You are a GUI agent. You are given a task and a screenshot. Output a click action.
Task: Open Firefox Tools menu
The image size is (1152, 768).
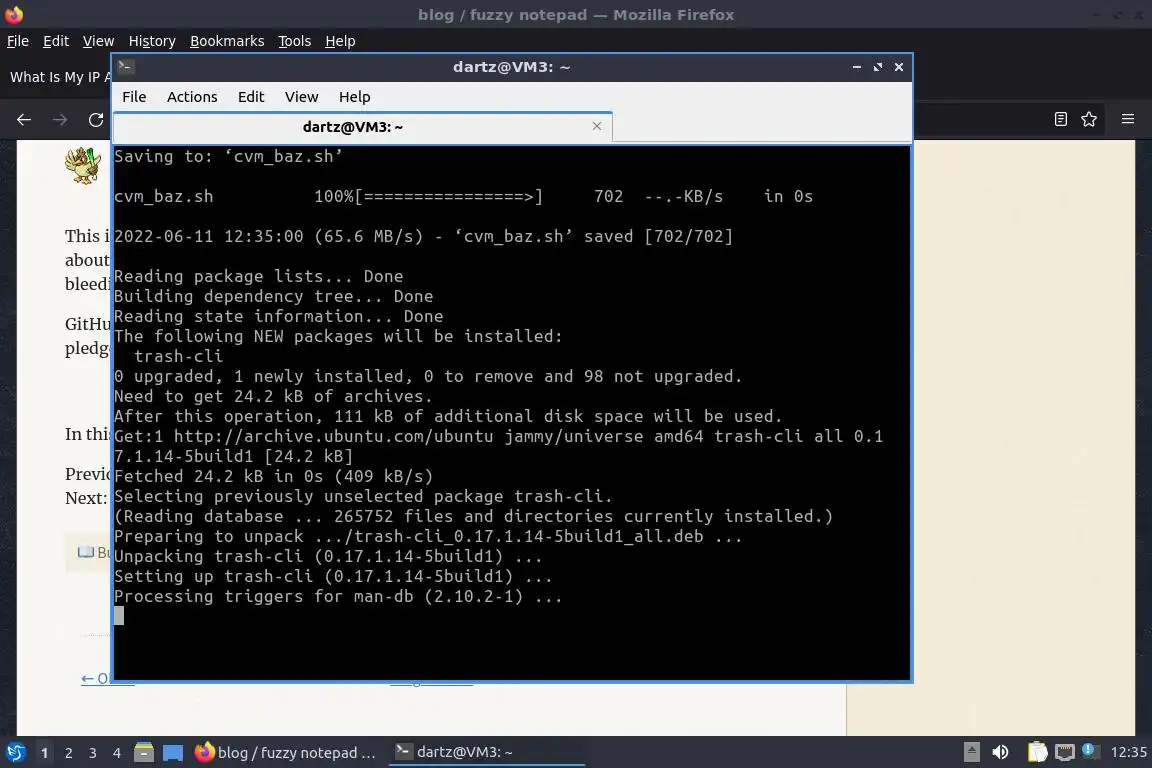click(x=295, y=41)
